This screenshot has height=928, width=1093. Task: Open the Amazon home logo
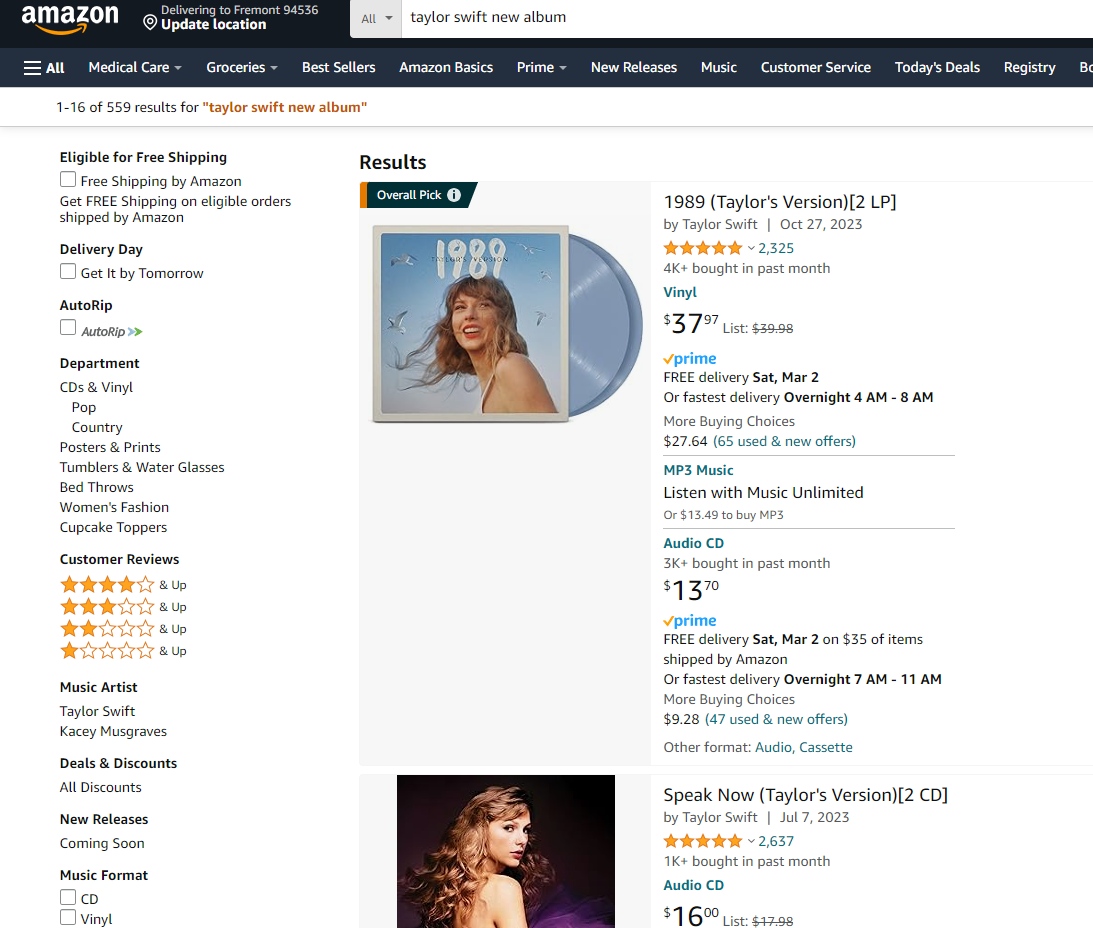coord(70,18)
